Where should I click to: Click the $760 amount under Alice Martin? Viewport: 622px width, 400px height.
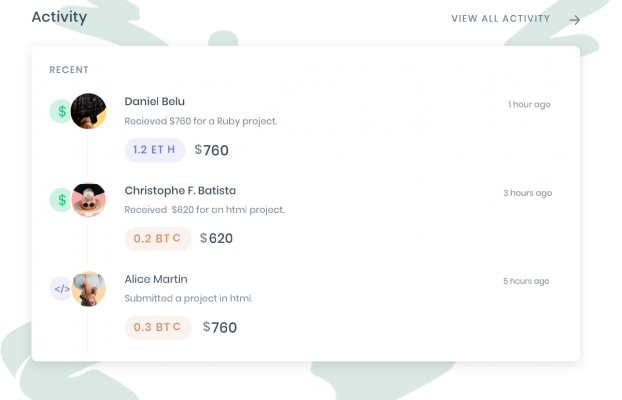pyautogui.click(x=220, y=327)
